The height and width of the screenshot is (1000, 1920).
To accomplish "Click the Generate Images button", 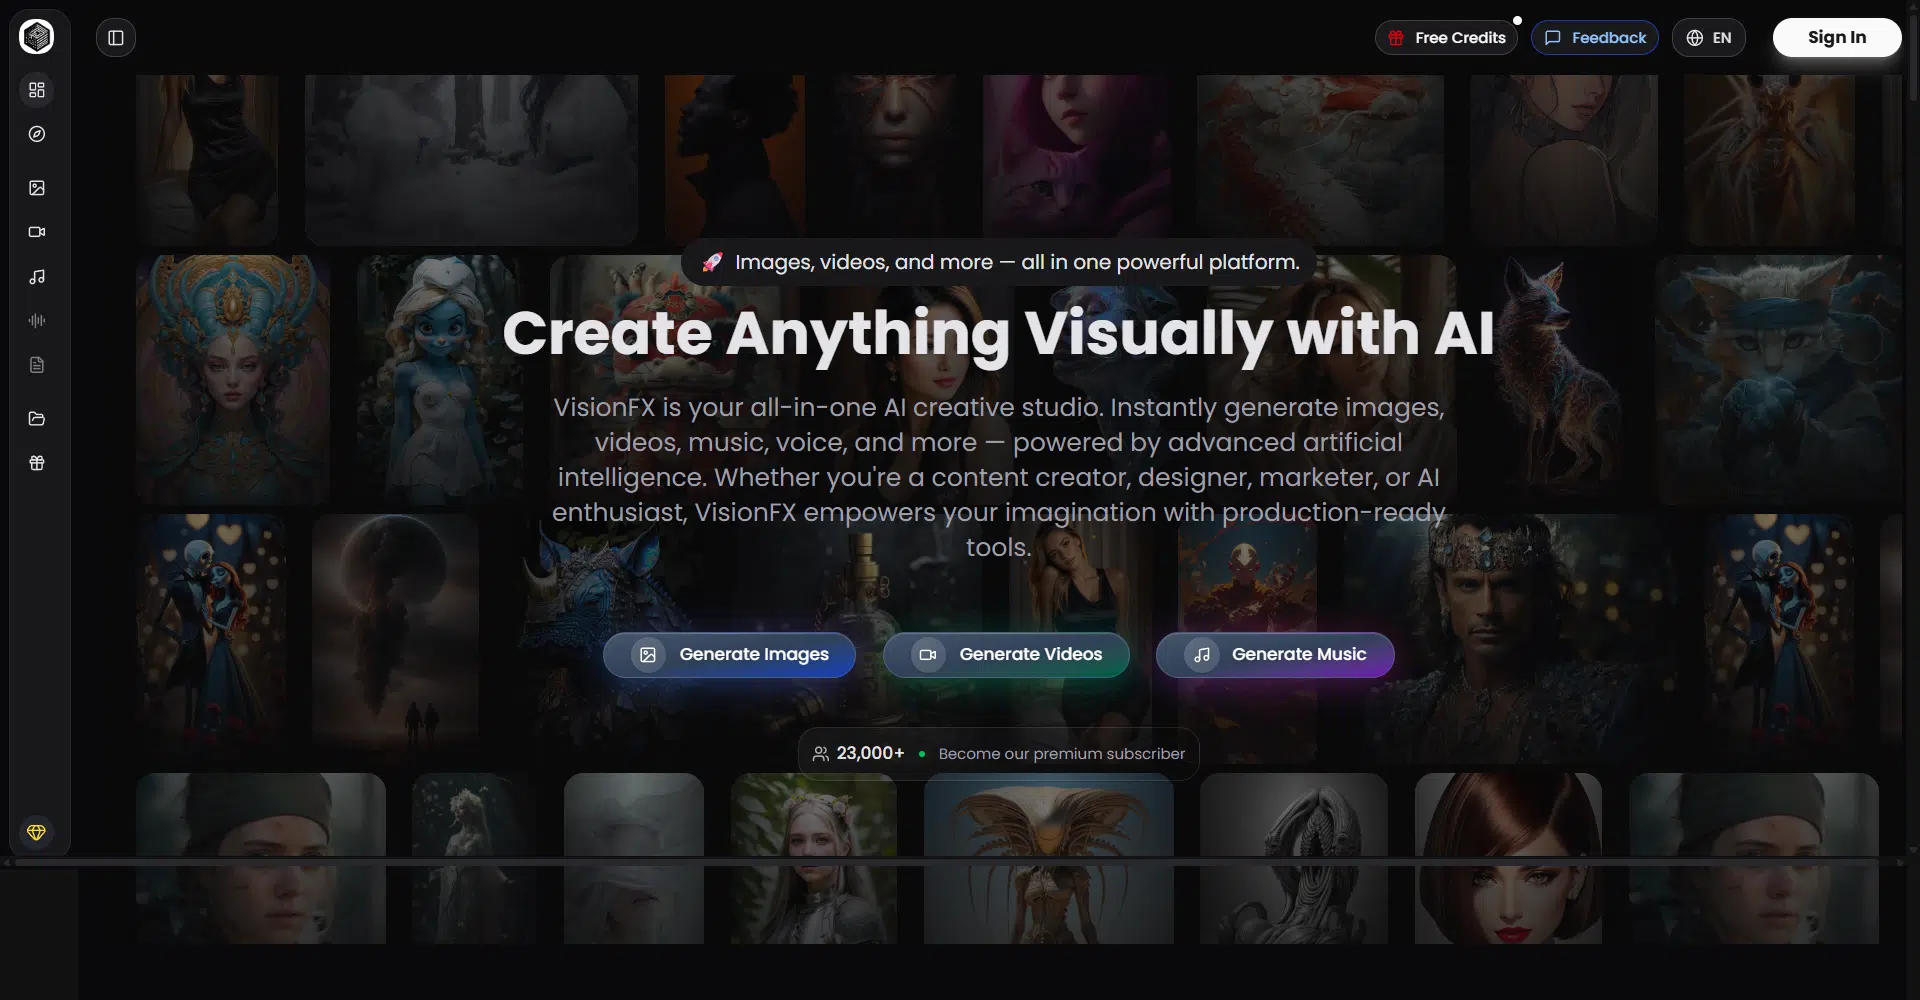I will [729, 655].
